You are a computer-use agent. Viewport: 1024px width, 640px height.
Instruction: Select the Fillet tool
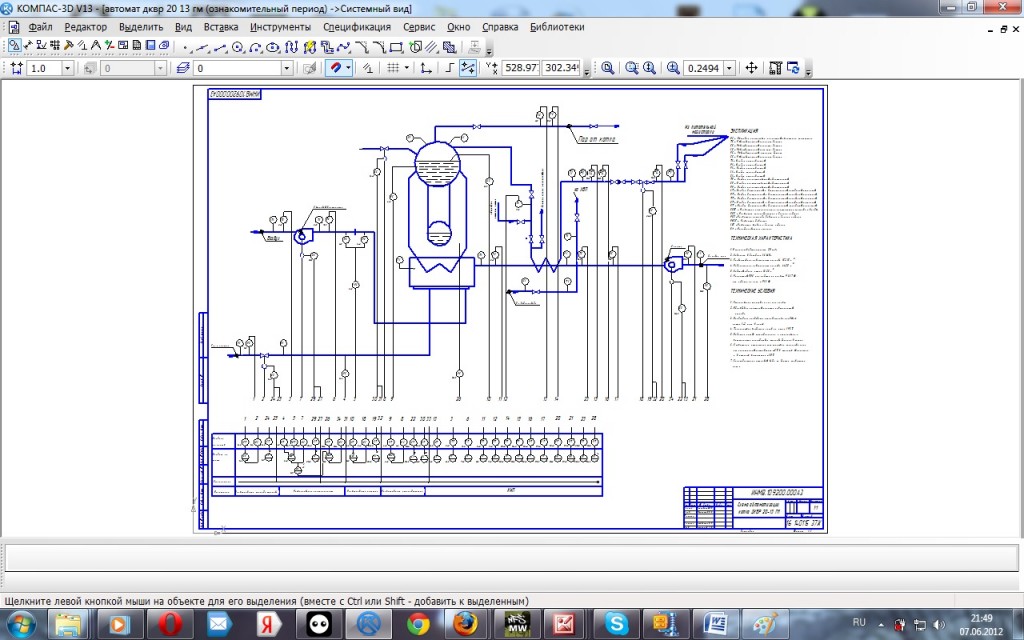pyautogui.click(x=379, y=47)
